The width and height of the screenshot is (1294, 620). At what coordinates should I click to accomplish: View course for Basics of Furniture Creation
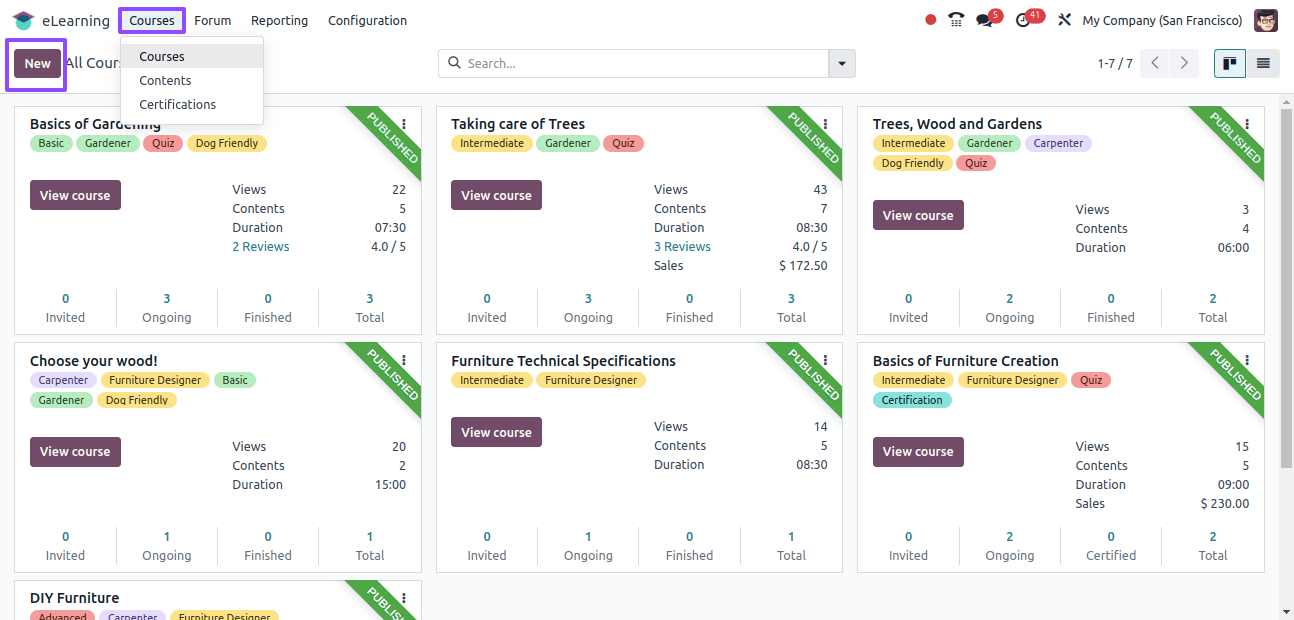click(x=918, y=452)
